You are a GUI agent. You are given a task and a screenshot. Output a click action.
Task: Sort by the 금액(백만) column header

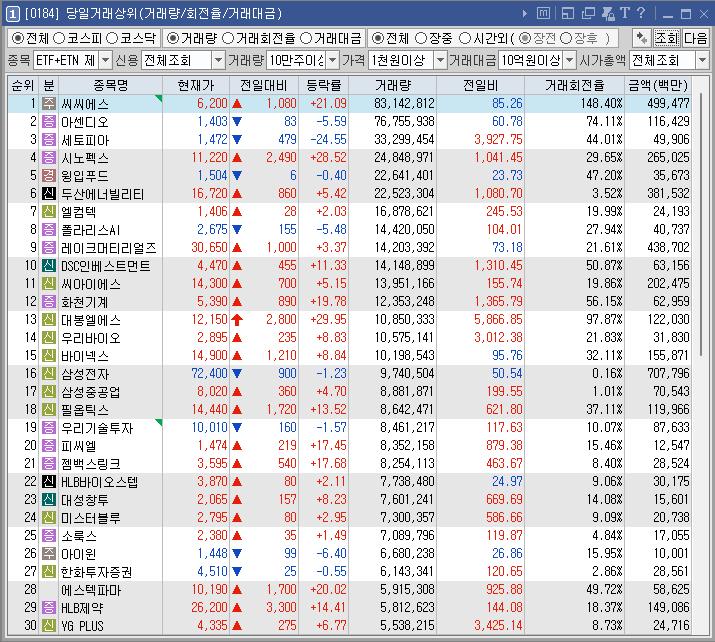coord(658,85)
